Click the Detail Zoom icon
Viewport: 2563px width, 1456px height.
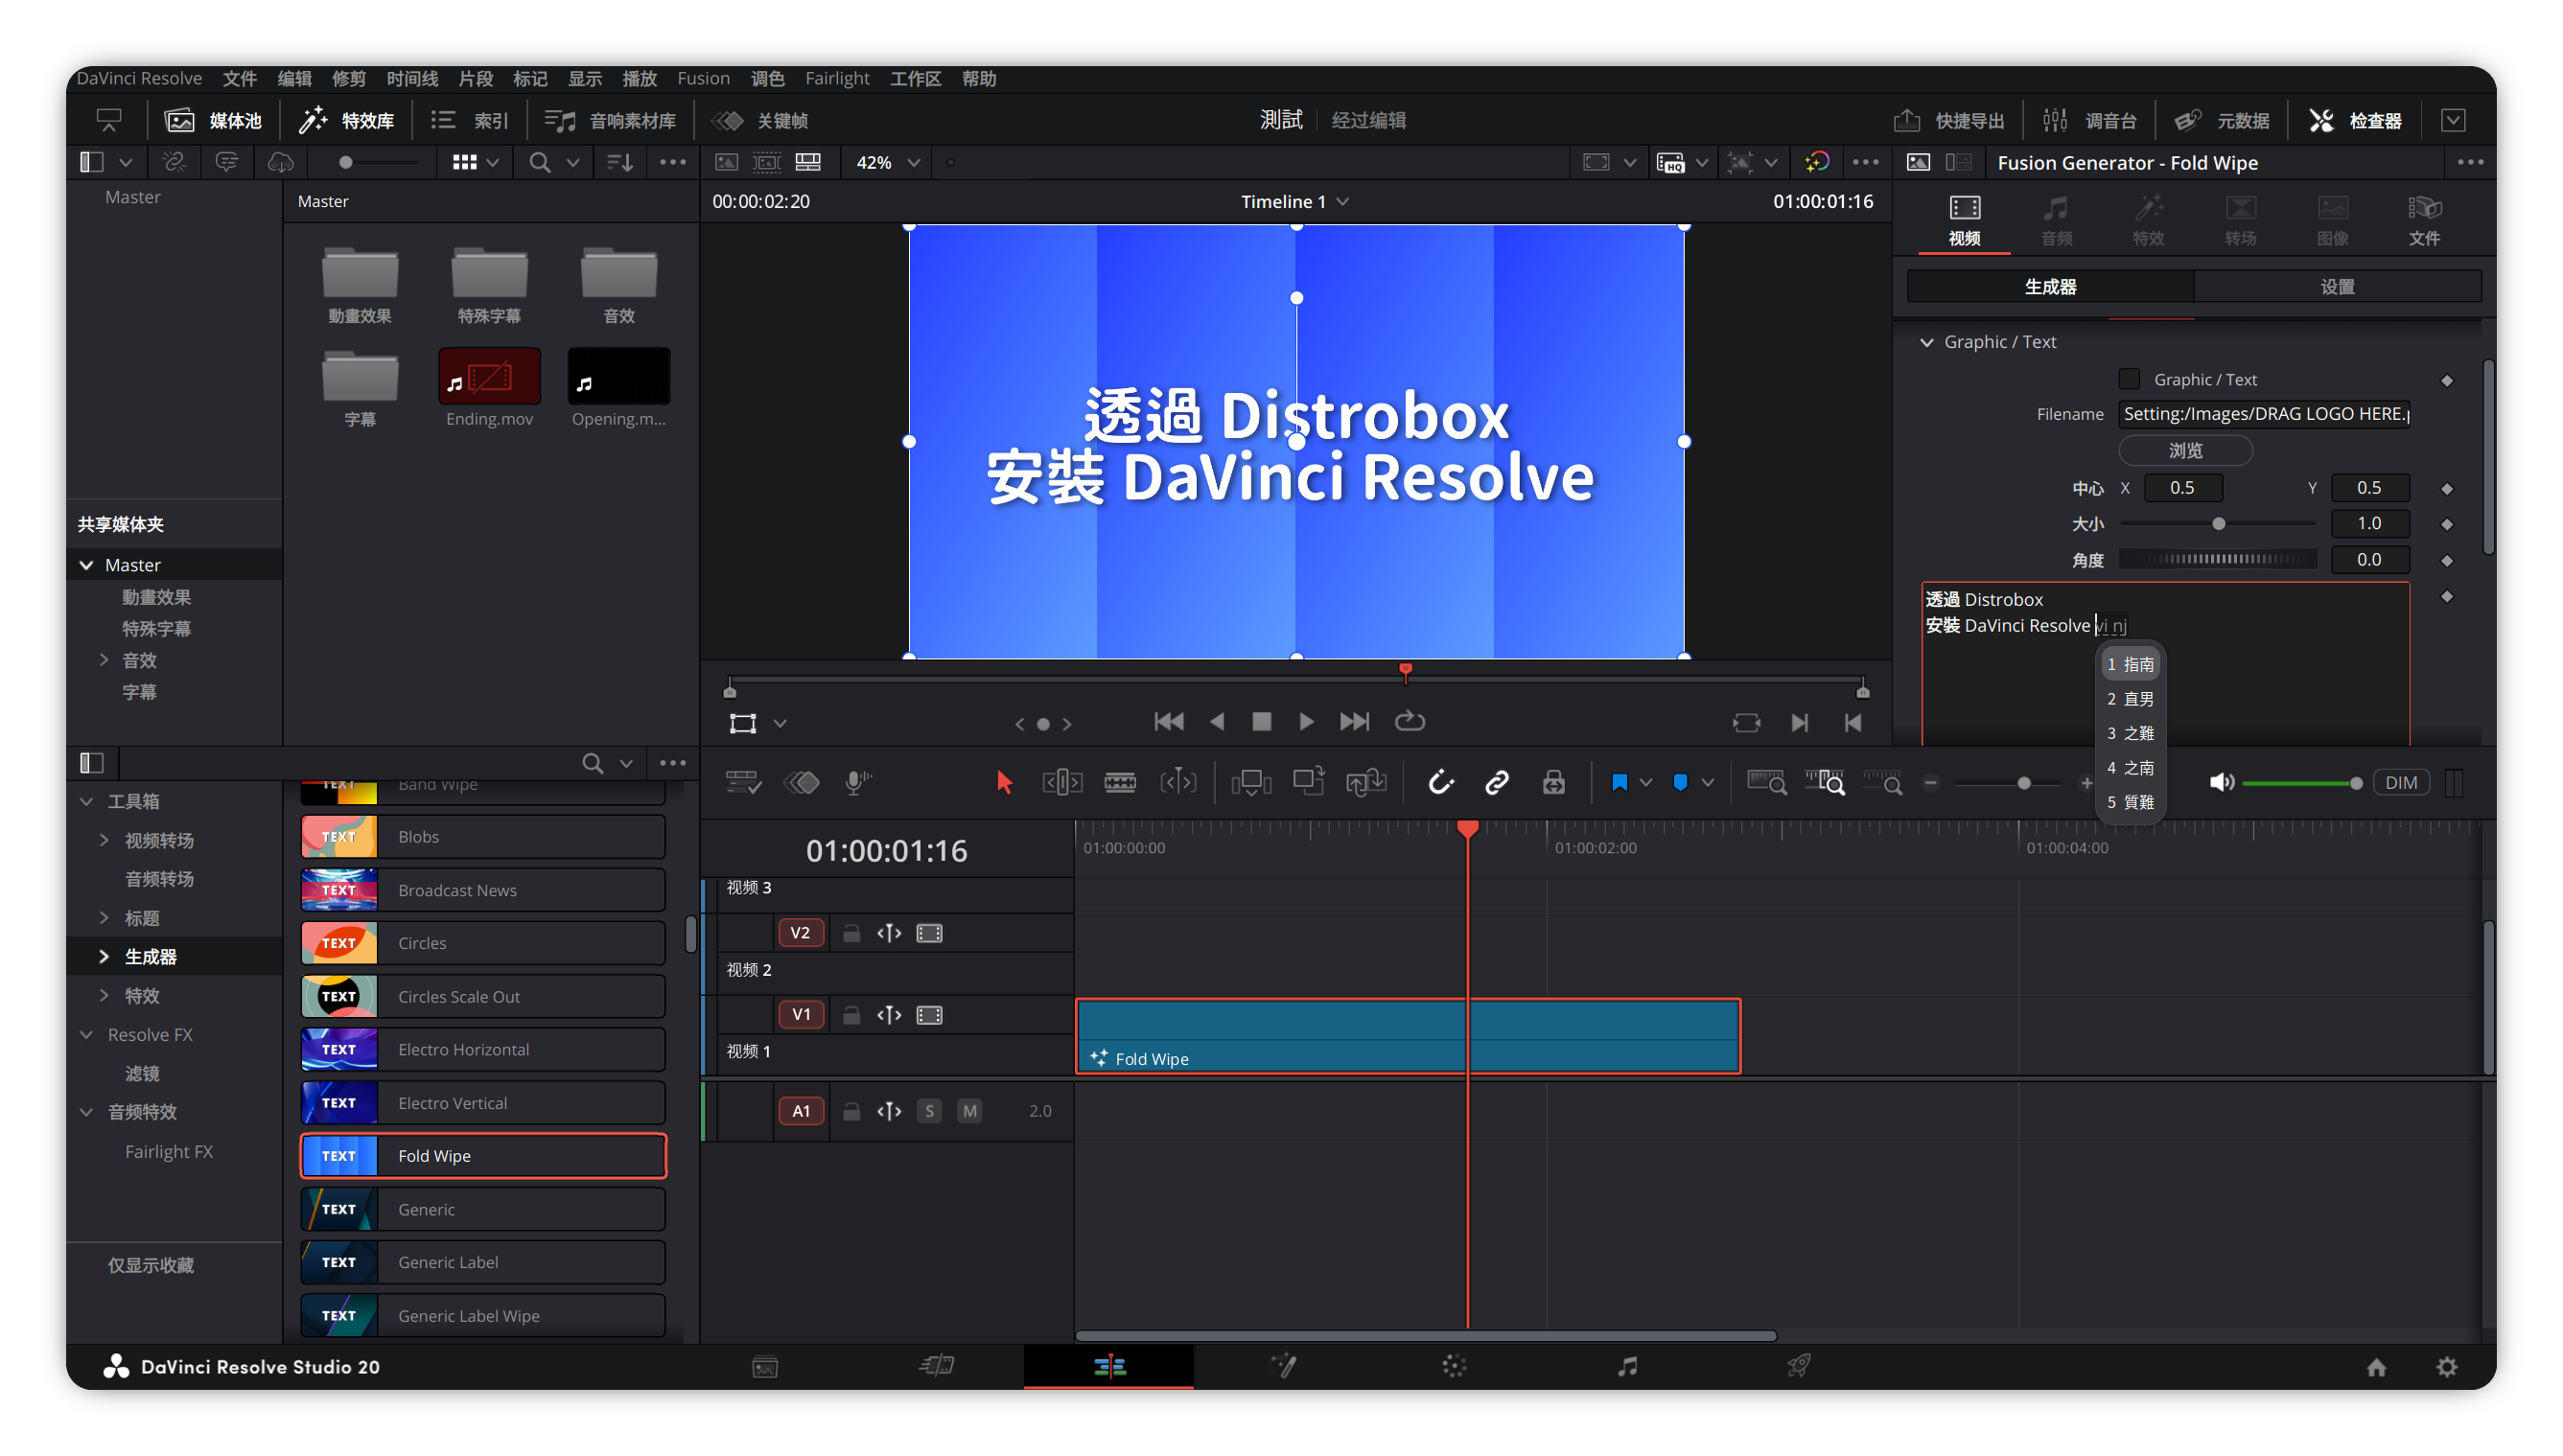1824,782
